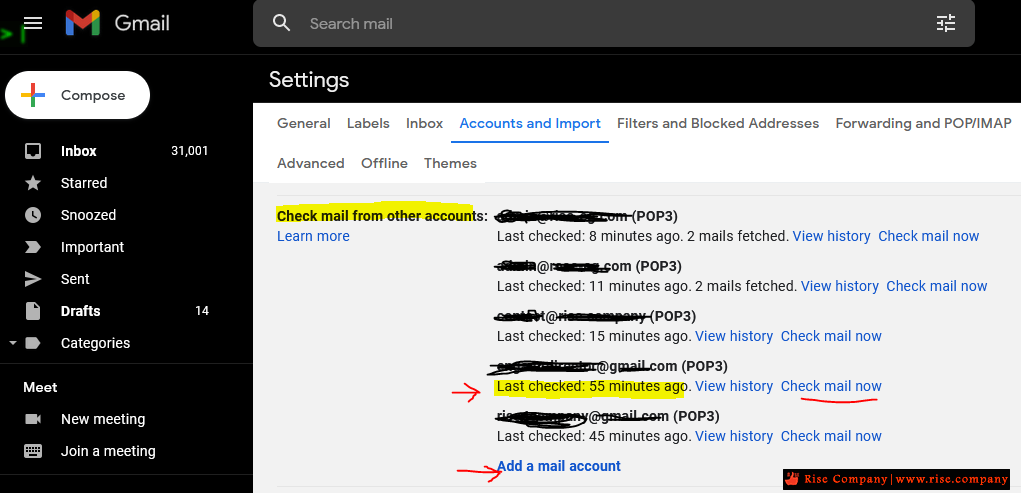1021x493 pixels.
Task: Click the Inbox count 31,001
Action: pos(189,151)
